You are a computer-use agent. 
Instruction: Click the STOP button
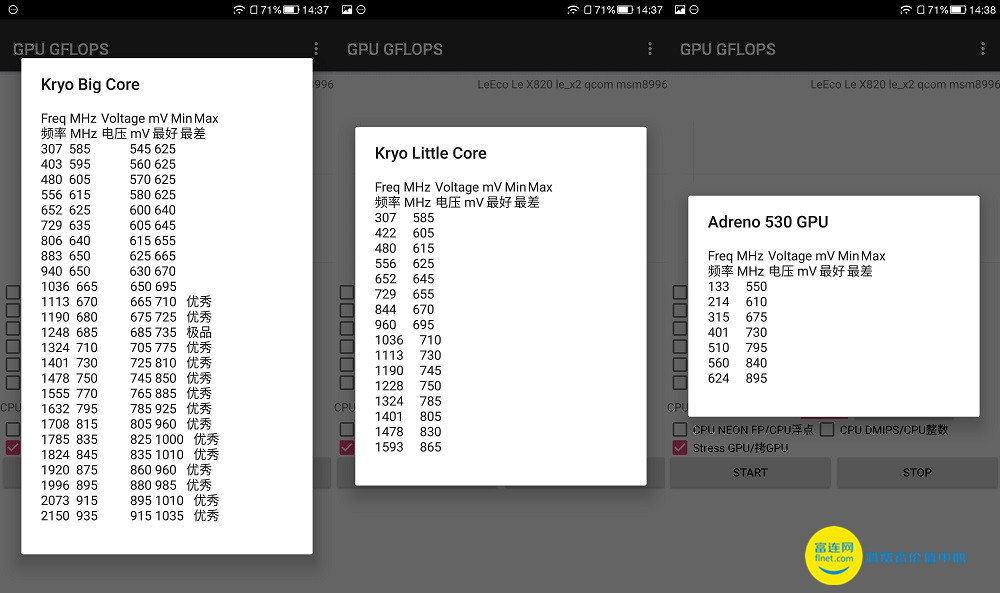[x=917, y=472]
